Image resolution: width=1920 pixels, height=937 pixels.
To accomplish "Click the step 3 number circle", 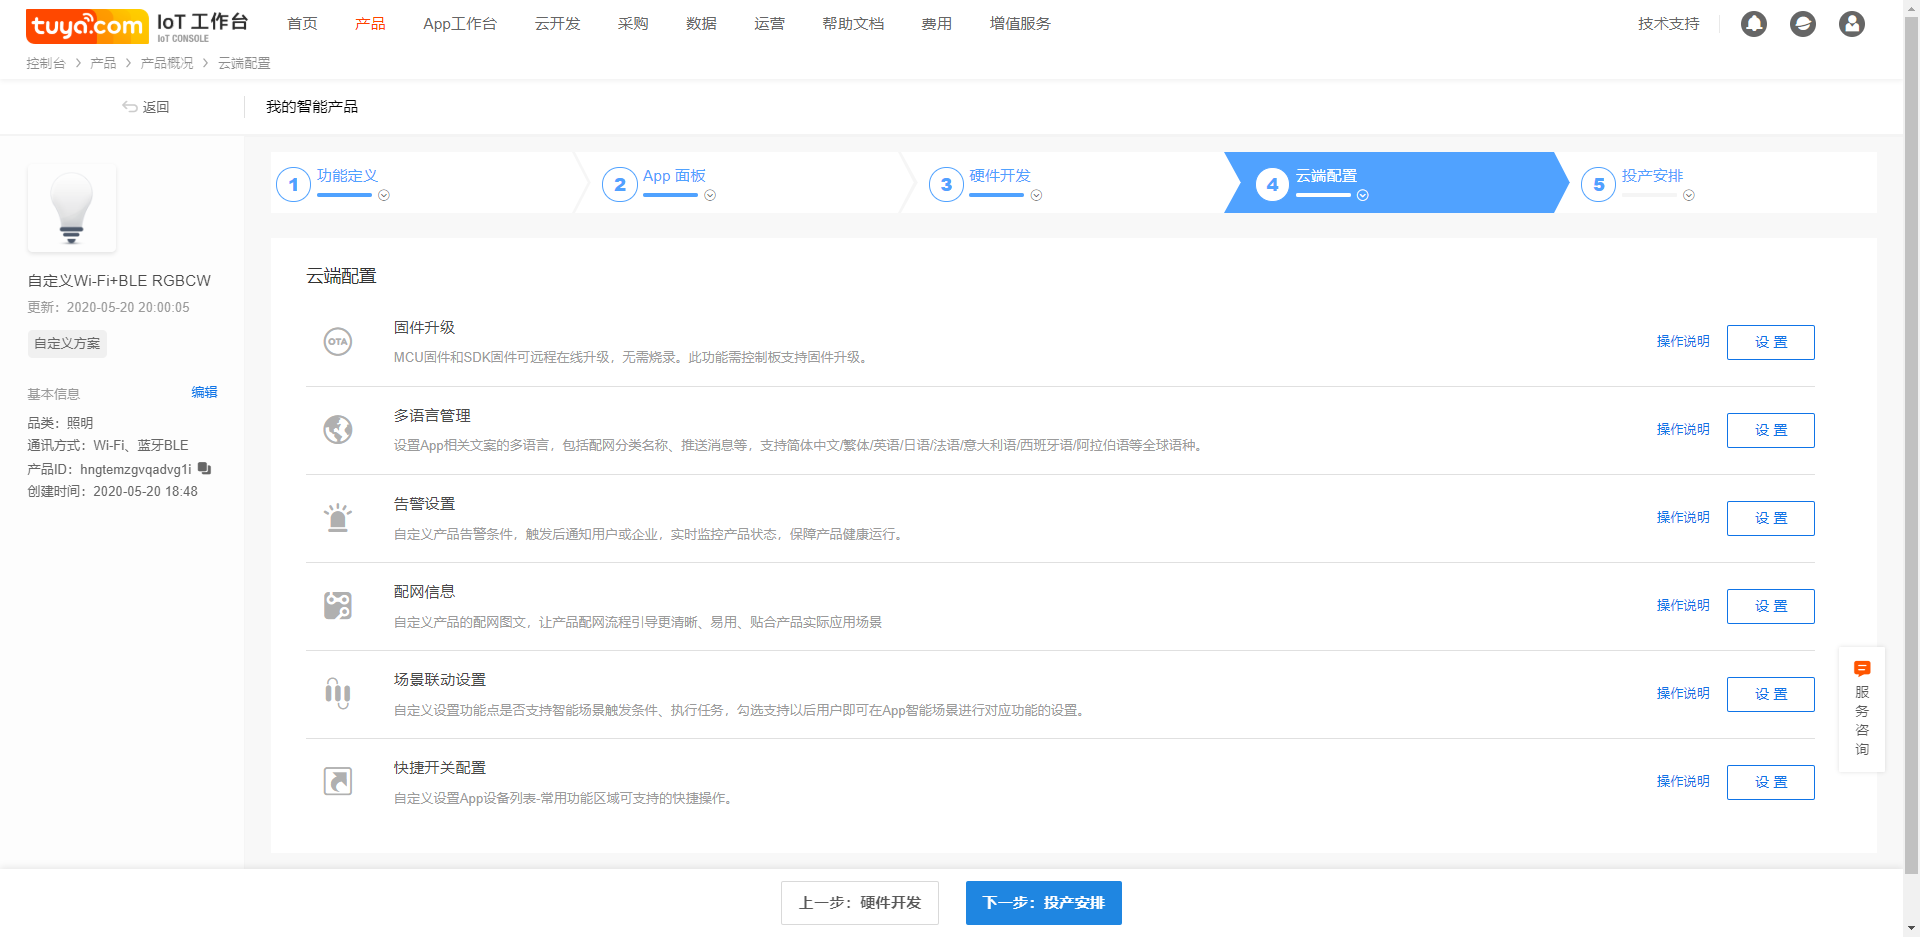I will [946, 184].
